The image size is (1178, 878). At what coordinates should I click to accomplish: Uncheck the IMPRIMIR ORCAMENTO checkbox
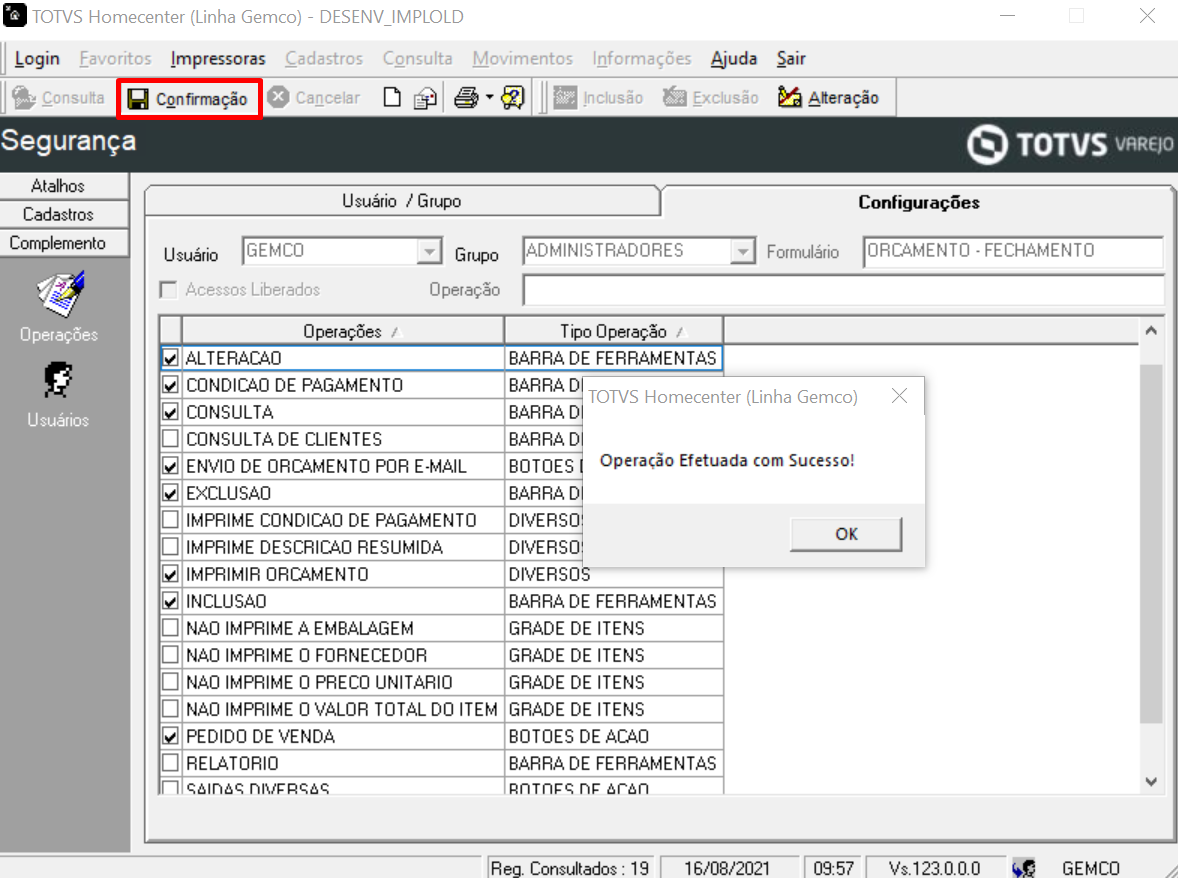point(171,575)
